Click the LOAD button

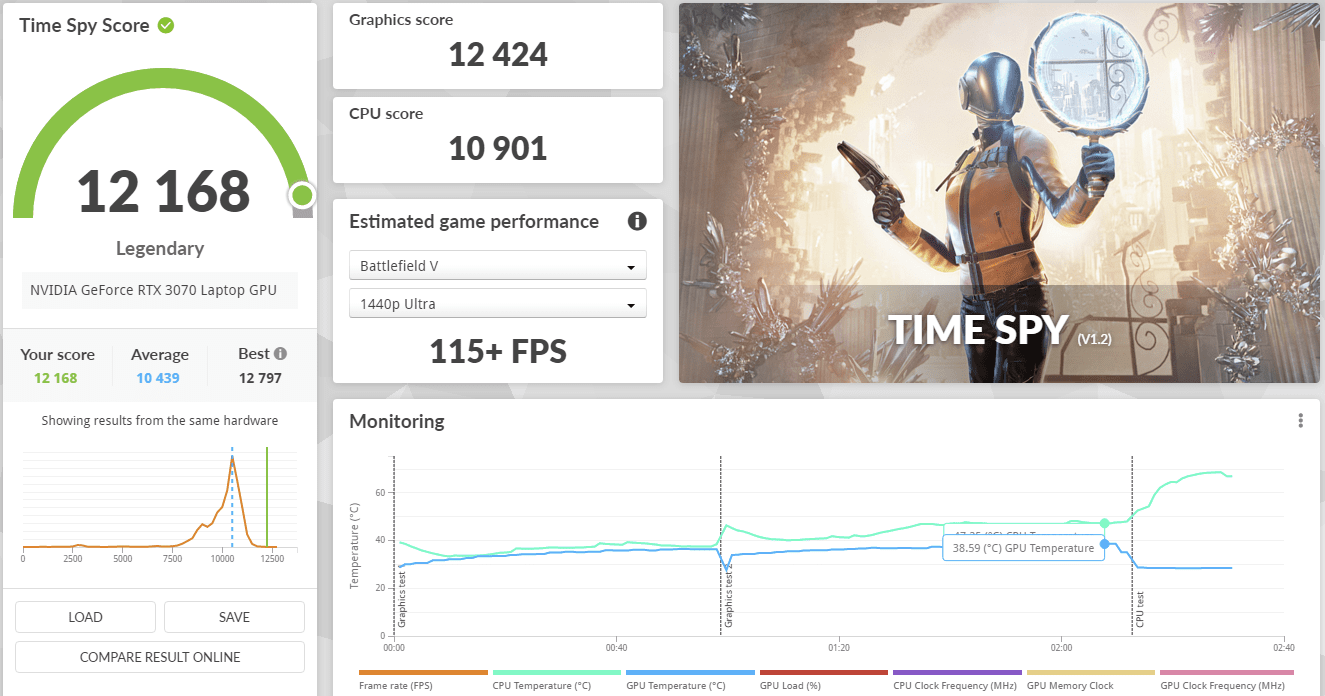click(85, 617)
